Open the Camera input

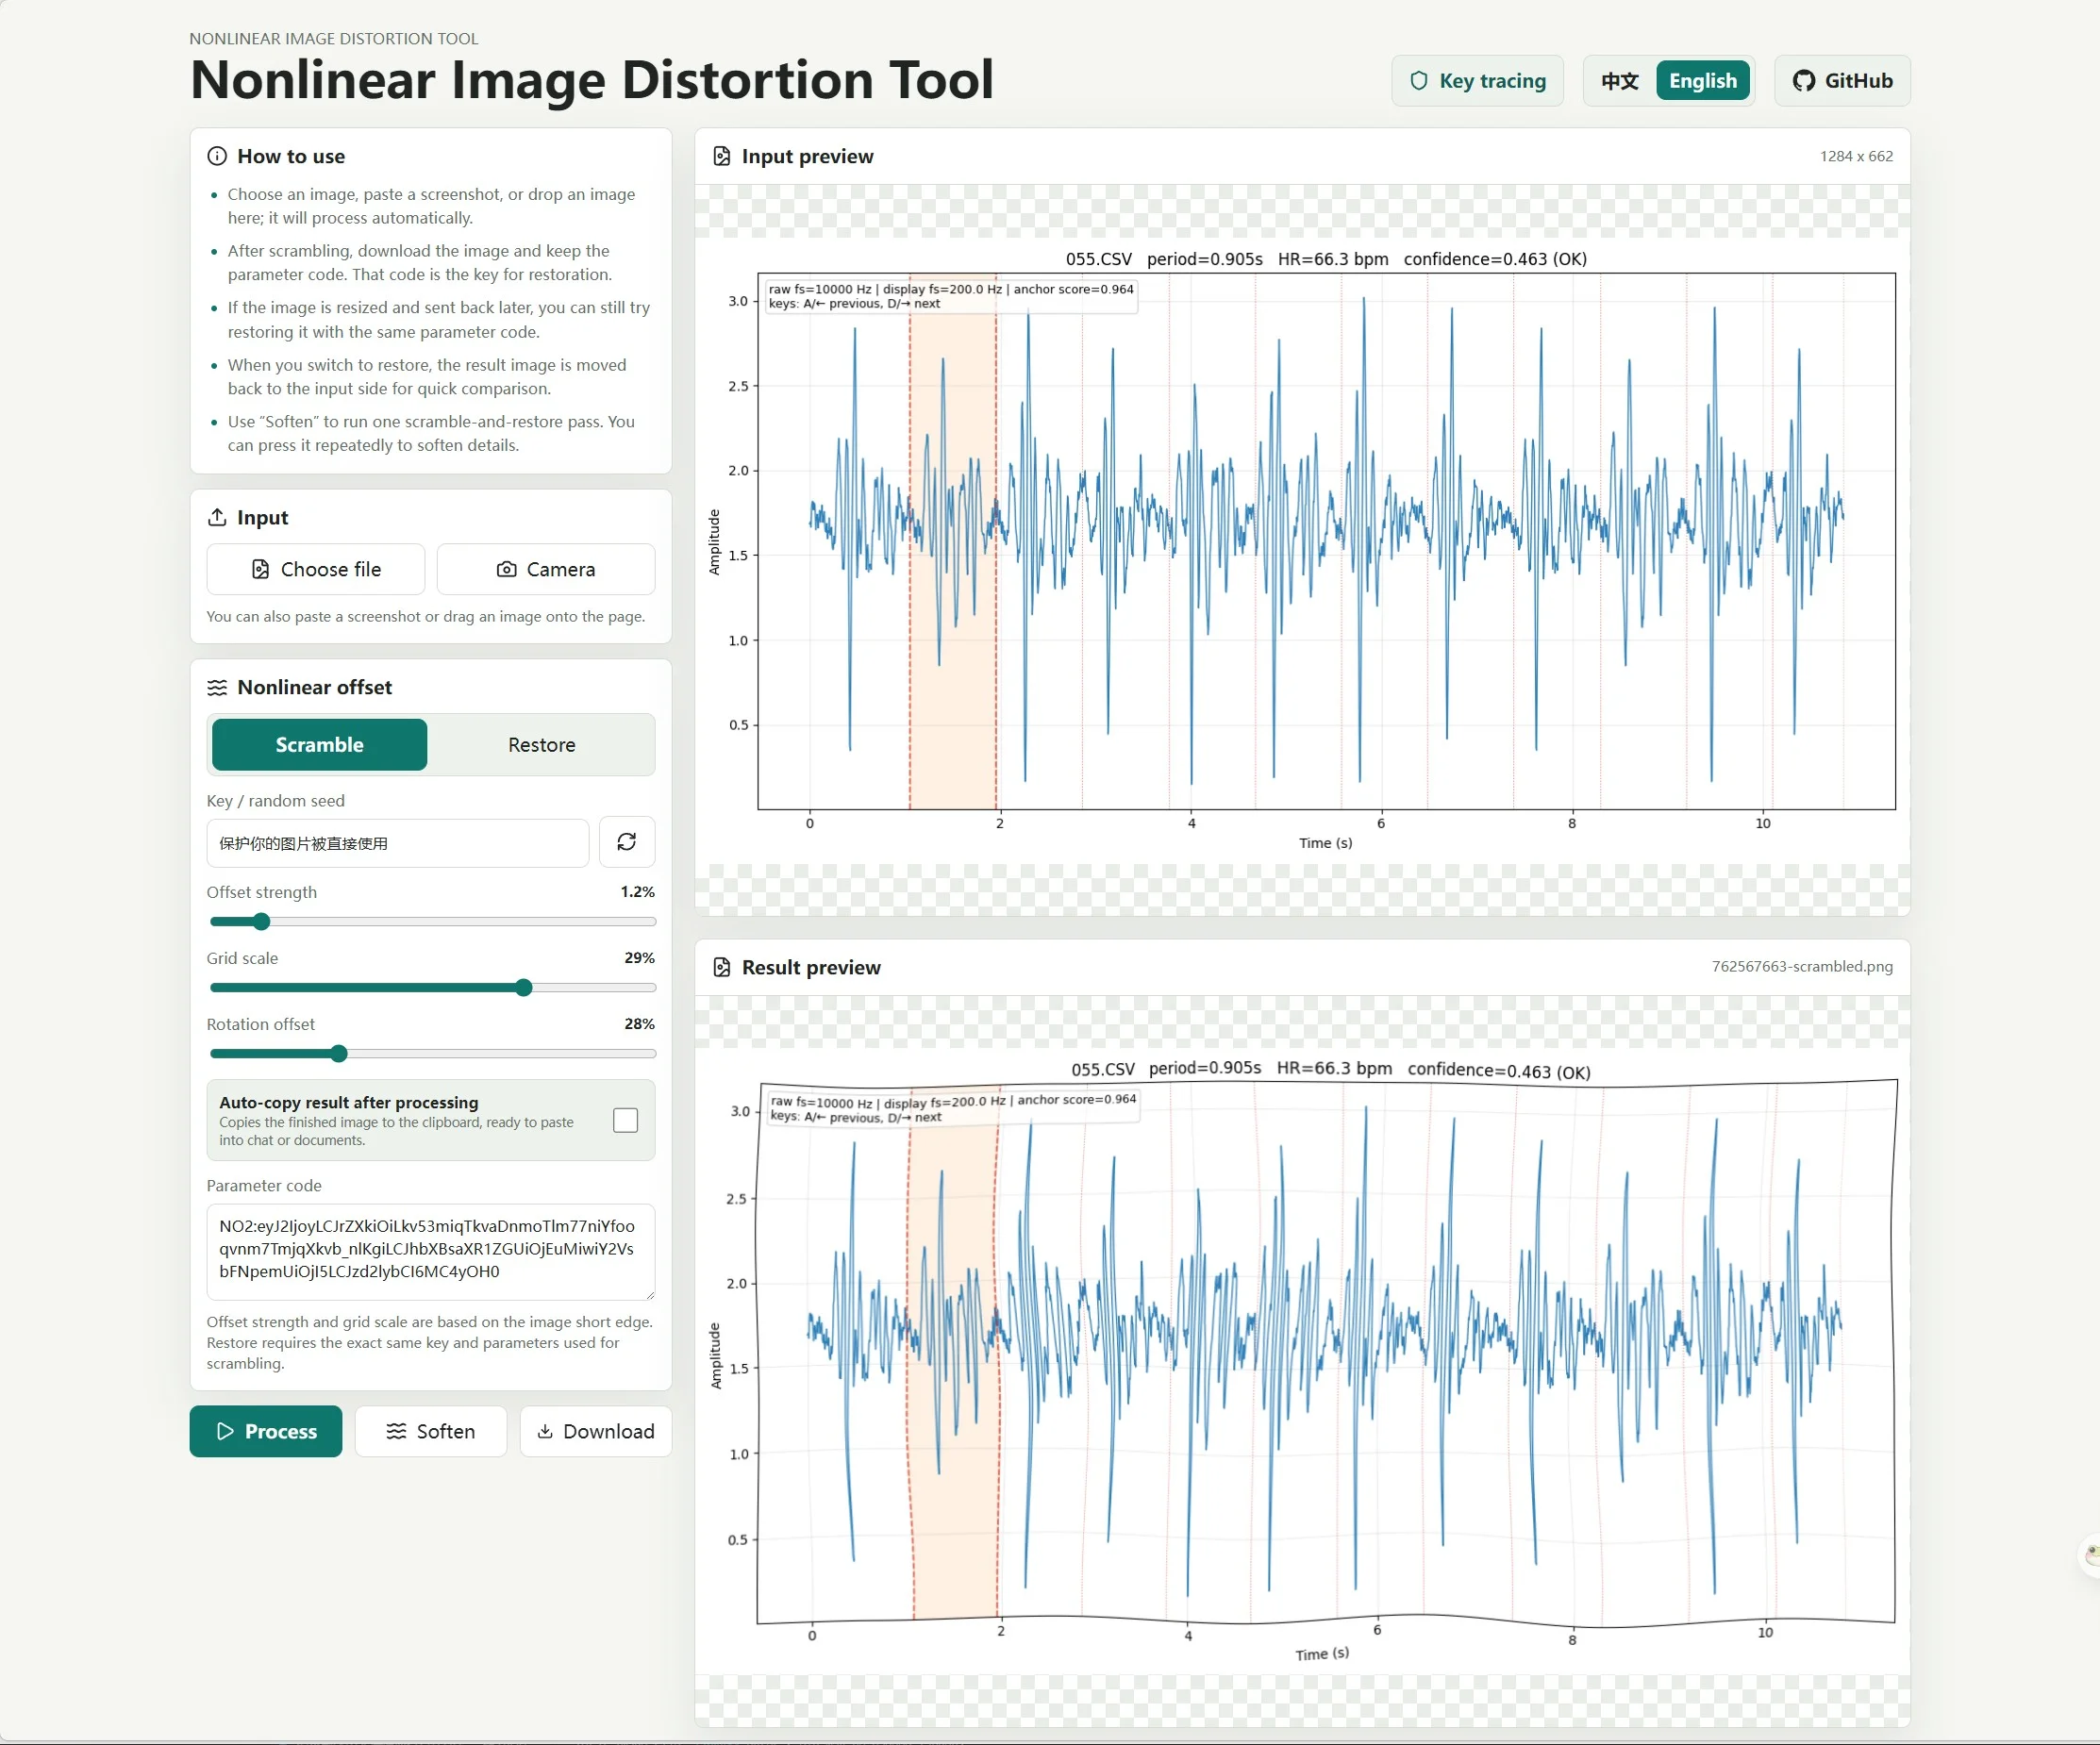pyautogui.click(x=546, y=569)
